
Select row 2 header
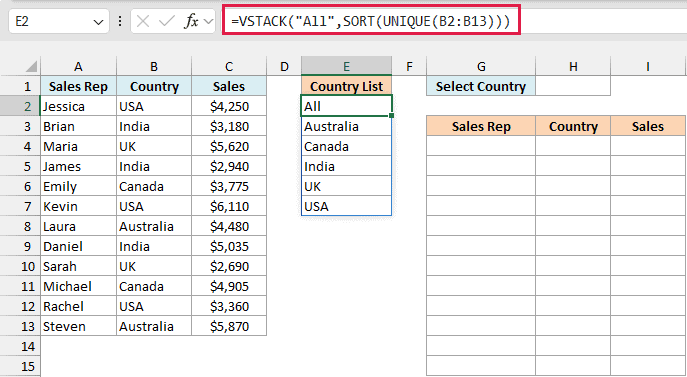20,106
